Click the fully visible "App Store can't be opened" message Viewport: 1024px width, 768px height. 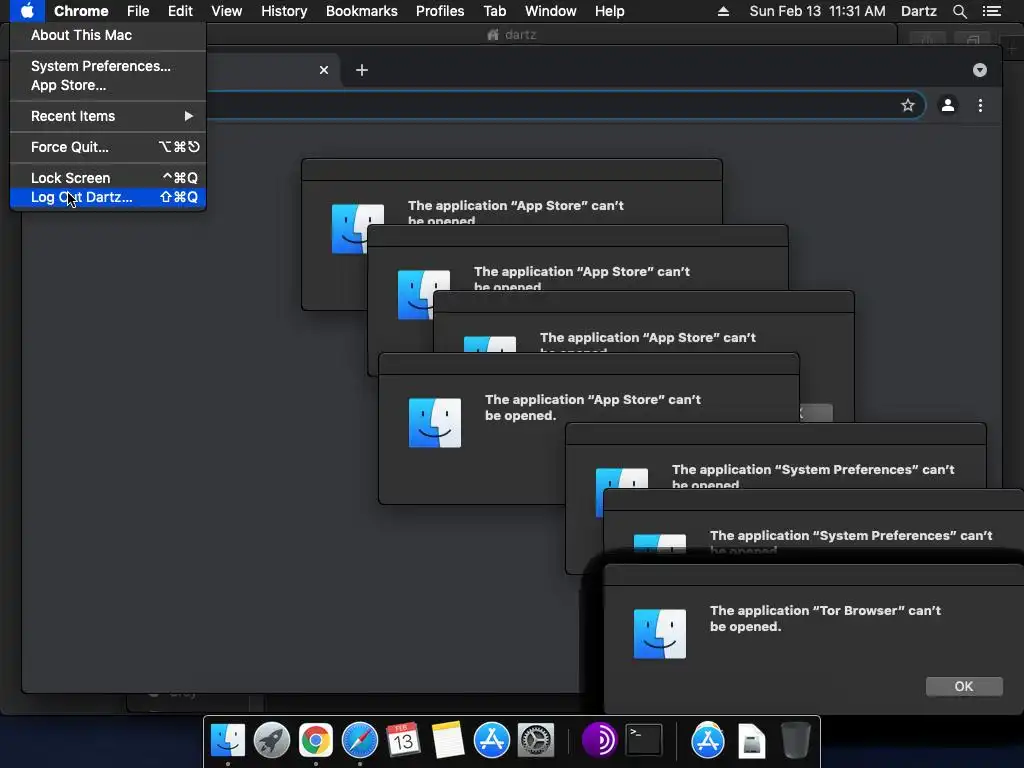pyautogui.click(x=593, y=408)
